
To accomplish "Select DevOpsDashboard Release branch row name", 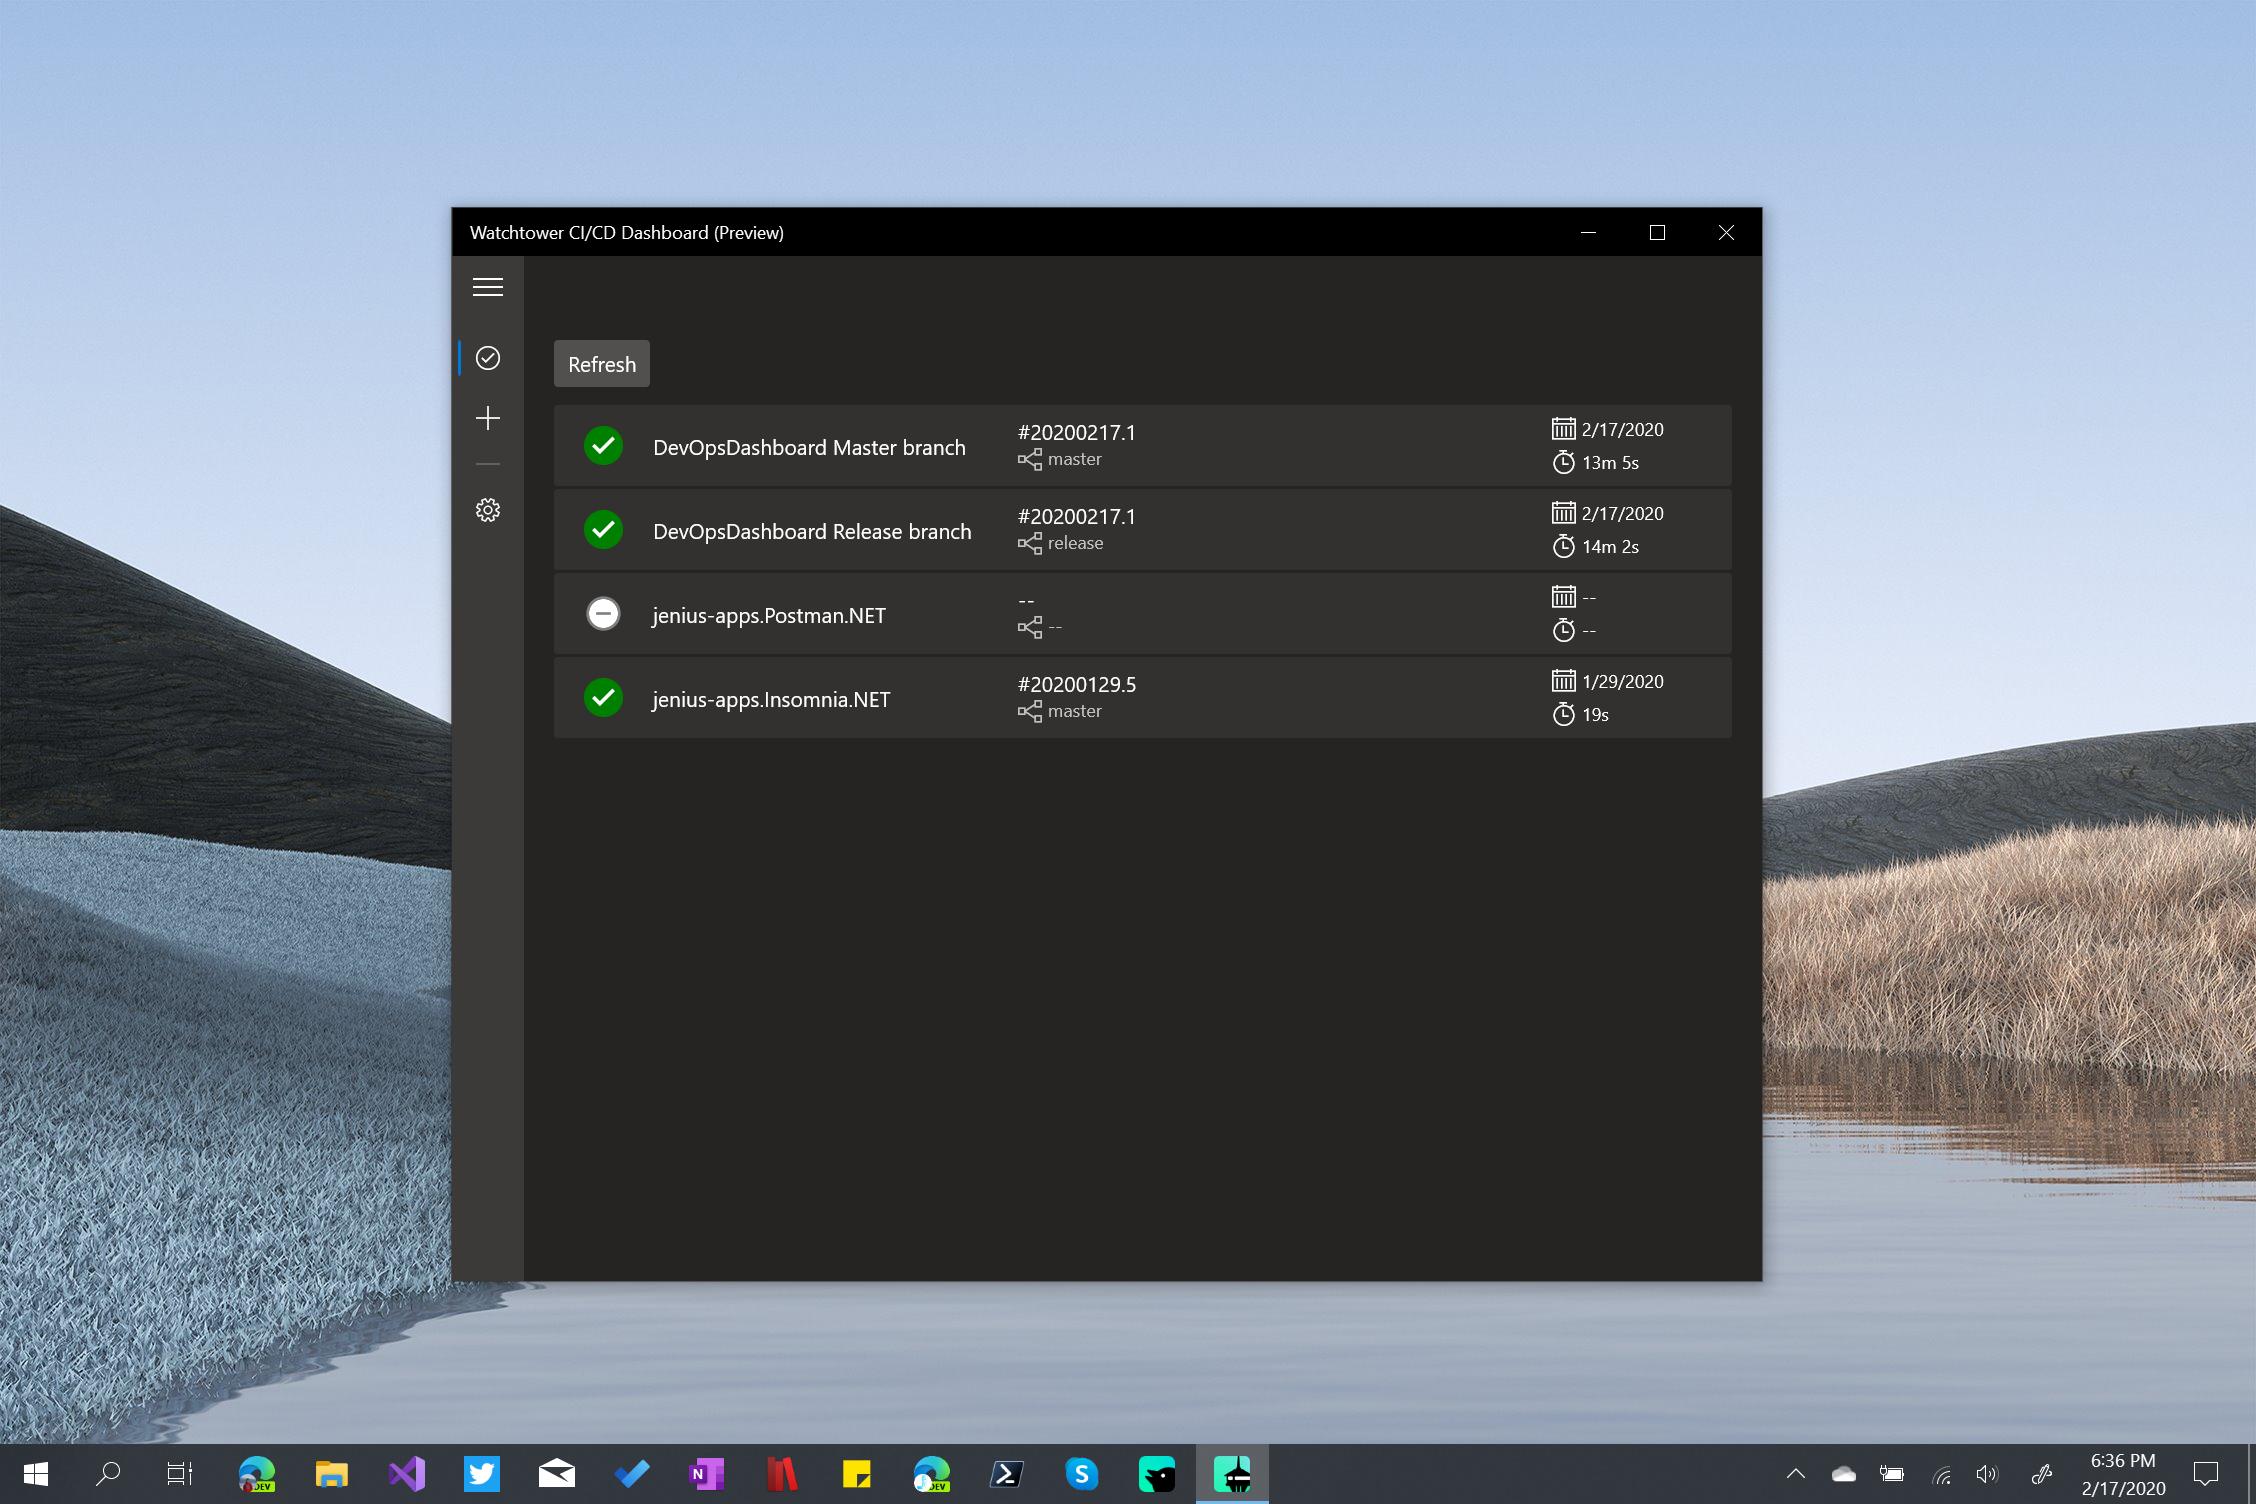I will (x=812, y=532).
